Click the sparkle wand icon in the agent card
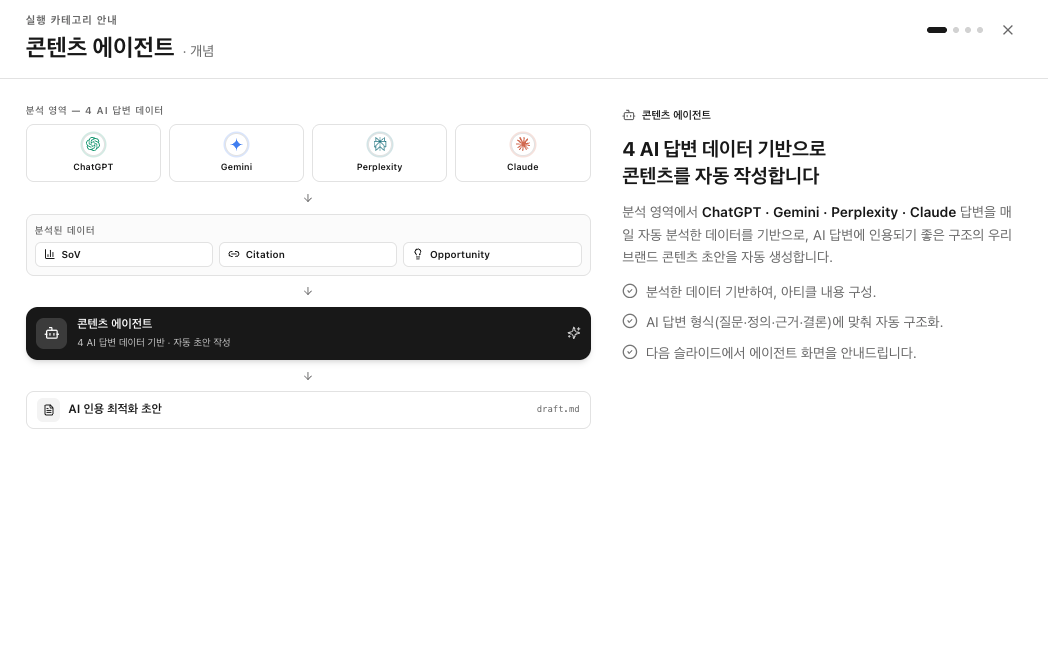The height and width of the screenshot is (653, 1048). point(573,333)
